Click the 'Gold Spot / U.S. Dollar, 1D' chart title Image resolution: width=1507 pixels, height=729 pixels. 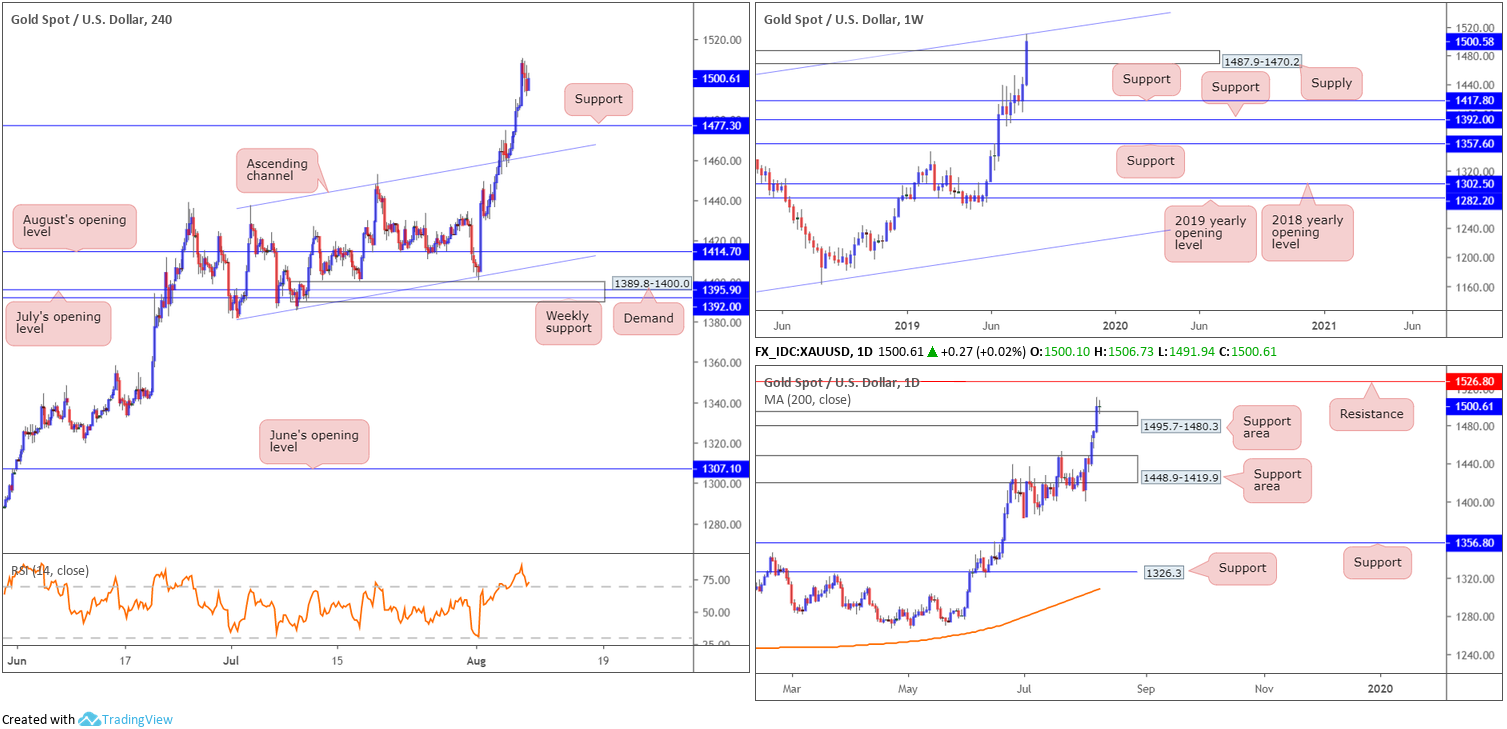[x=841, y=382]
